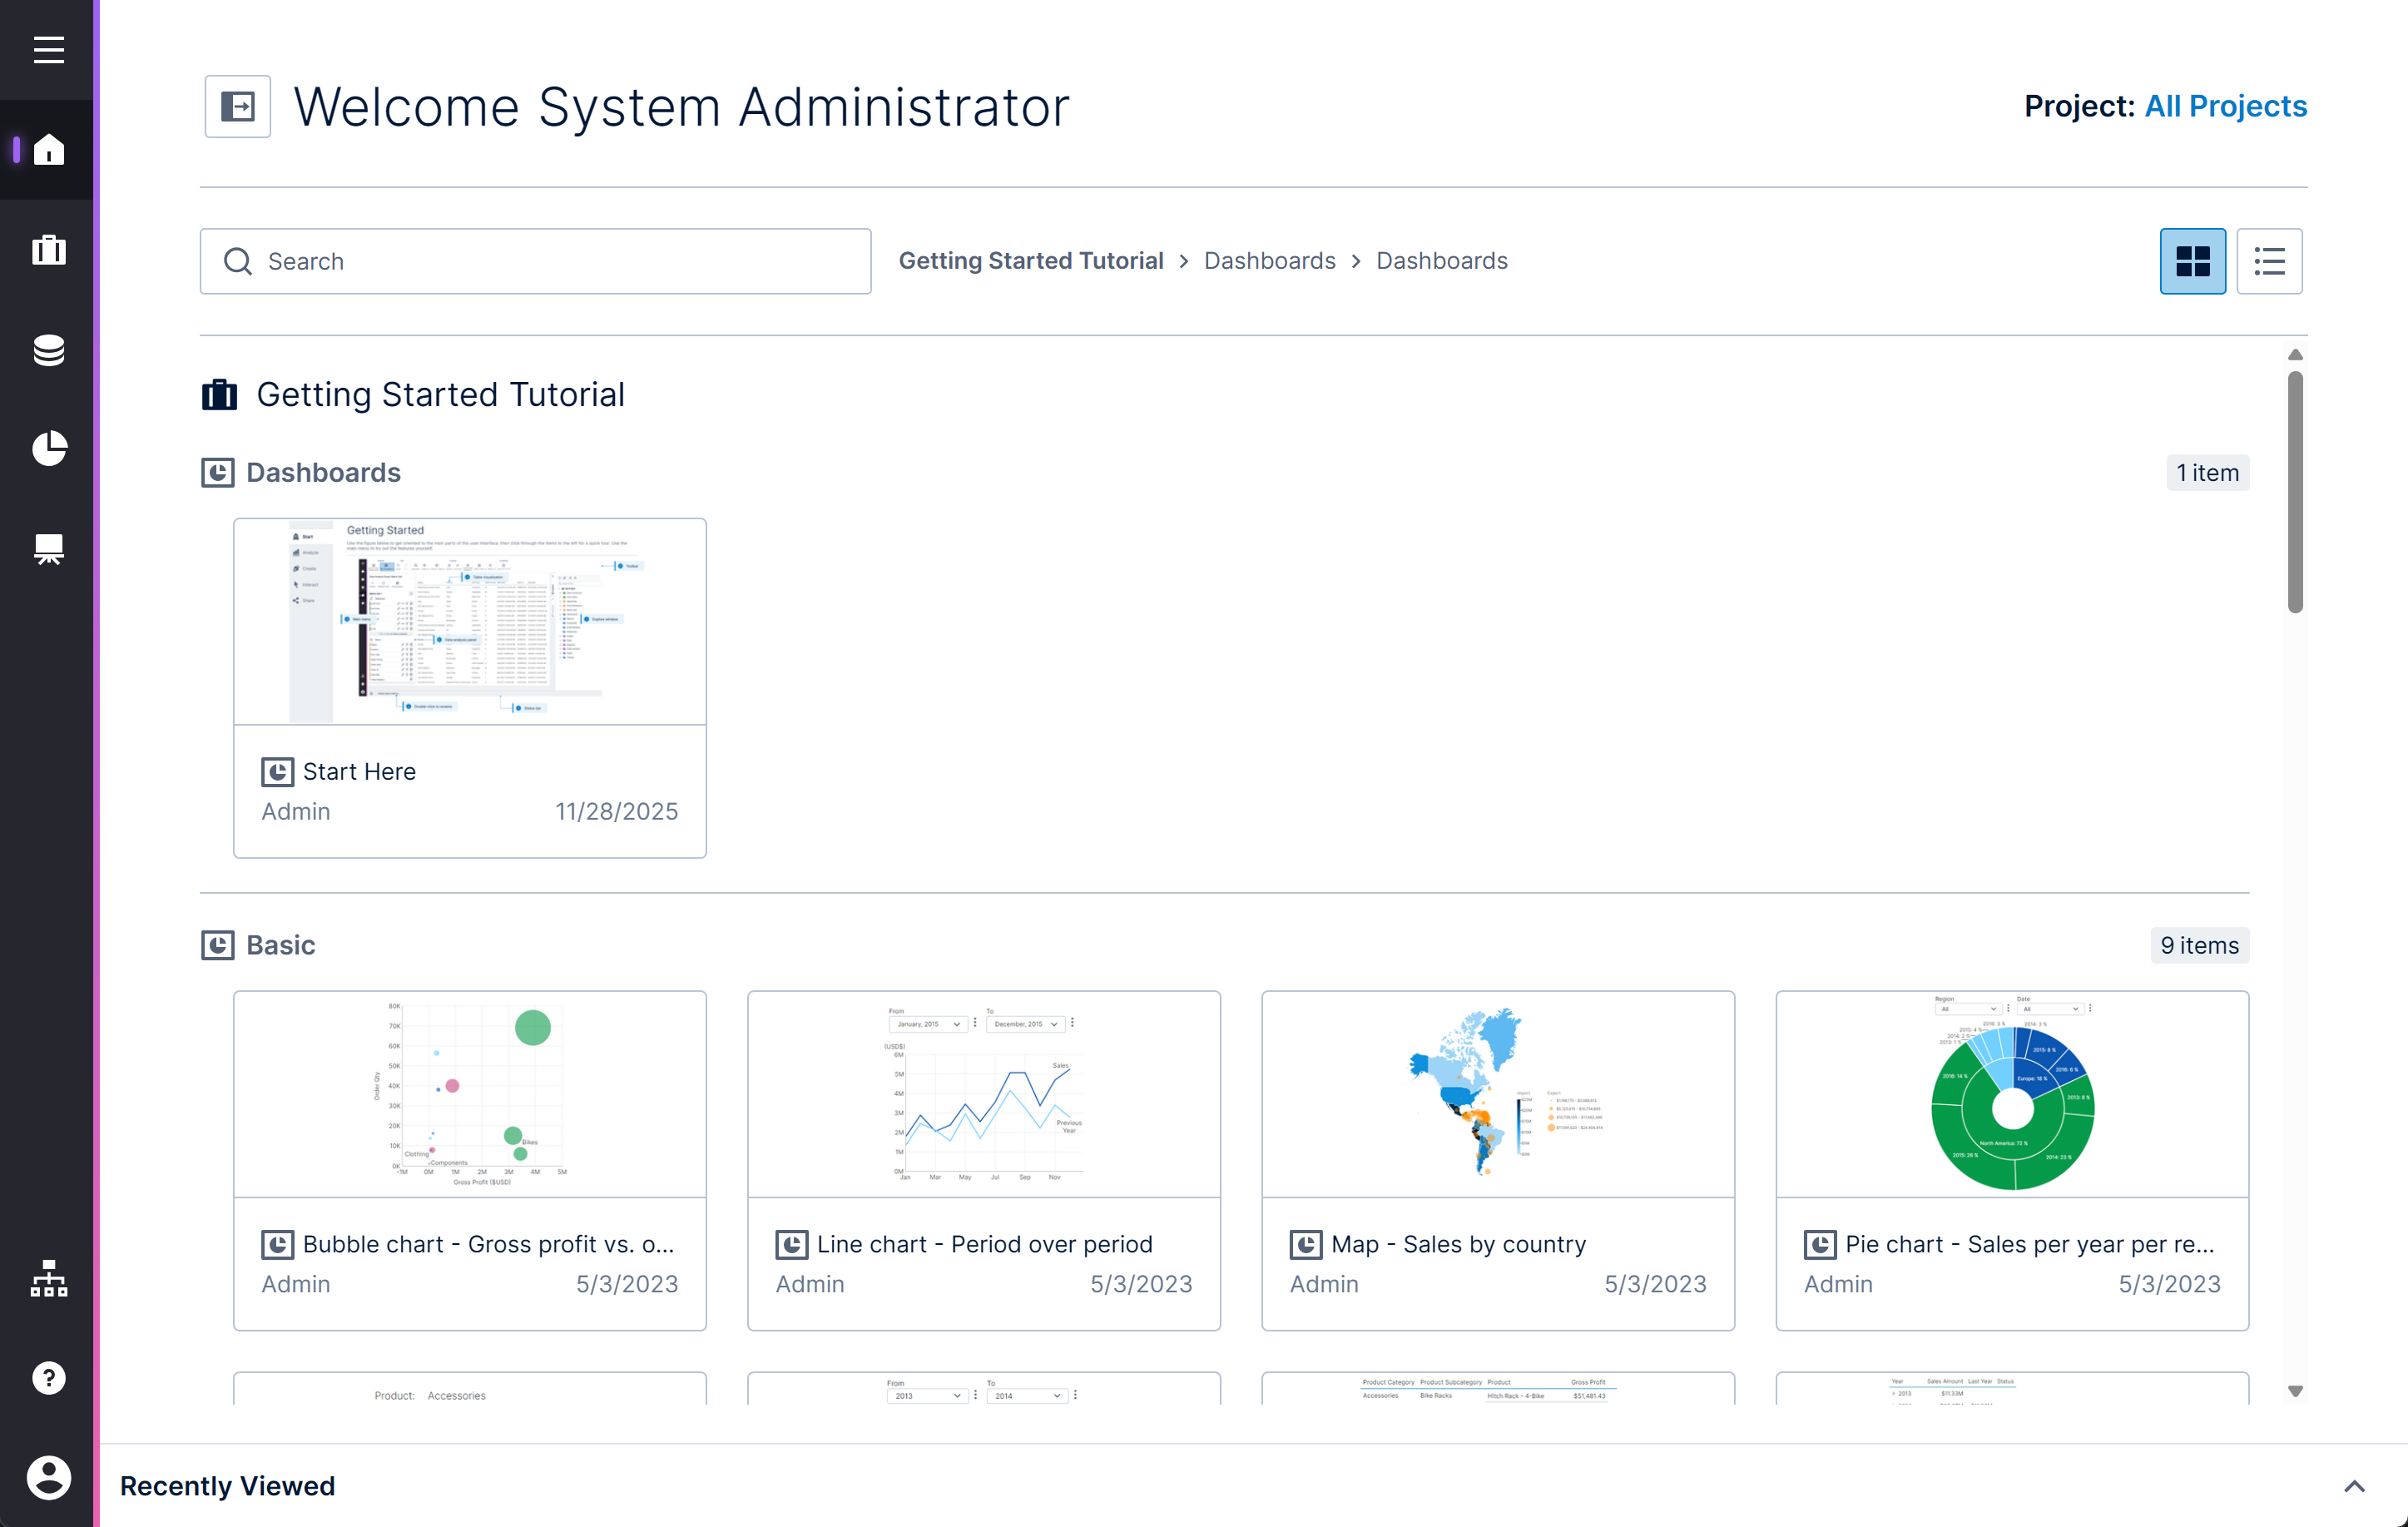Open the Presentations easel sidebar icon
This screenshot has width=2408, height=1527.
pos(48,549)
